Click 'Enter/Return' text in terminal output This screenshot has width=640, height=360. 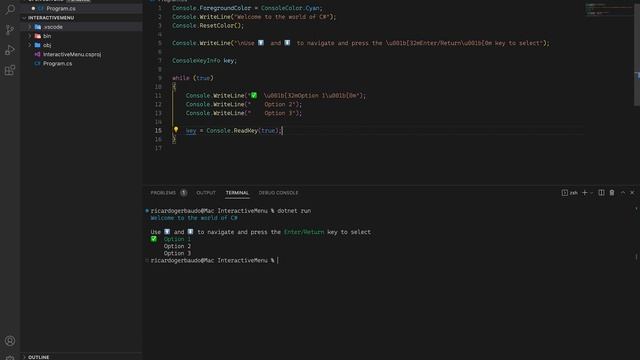point(304,232)
